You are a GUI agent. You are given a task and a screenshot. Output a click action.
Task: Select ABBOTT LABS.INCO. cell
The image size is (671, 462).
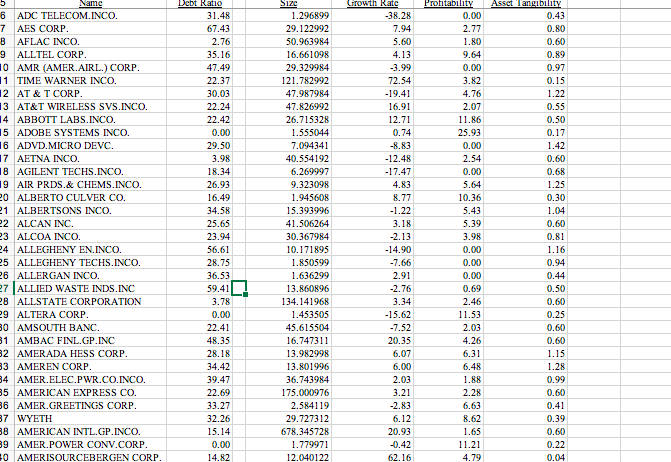pyautogui.click(x=91, y=119)
